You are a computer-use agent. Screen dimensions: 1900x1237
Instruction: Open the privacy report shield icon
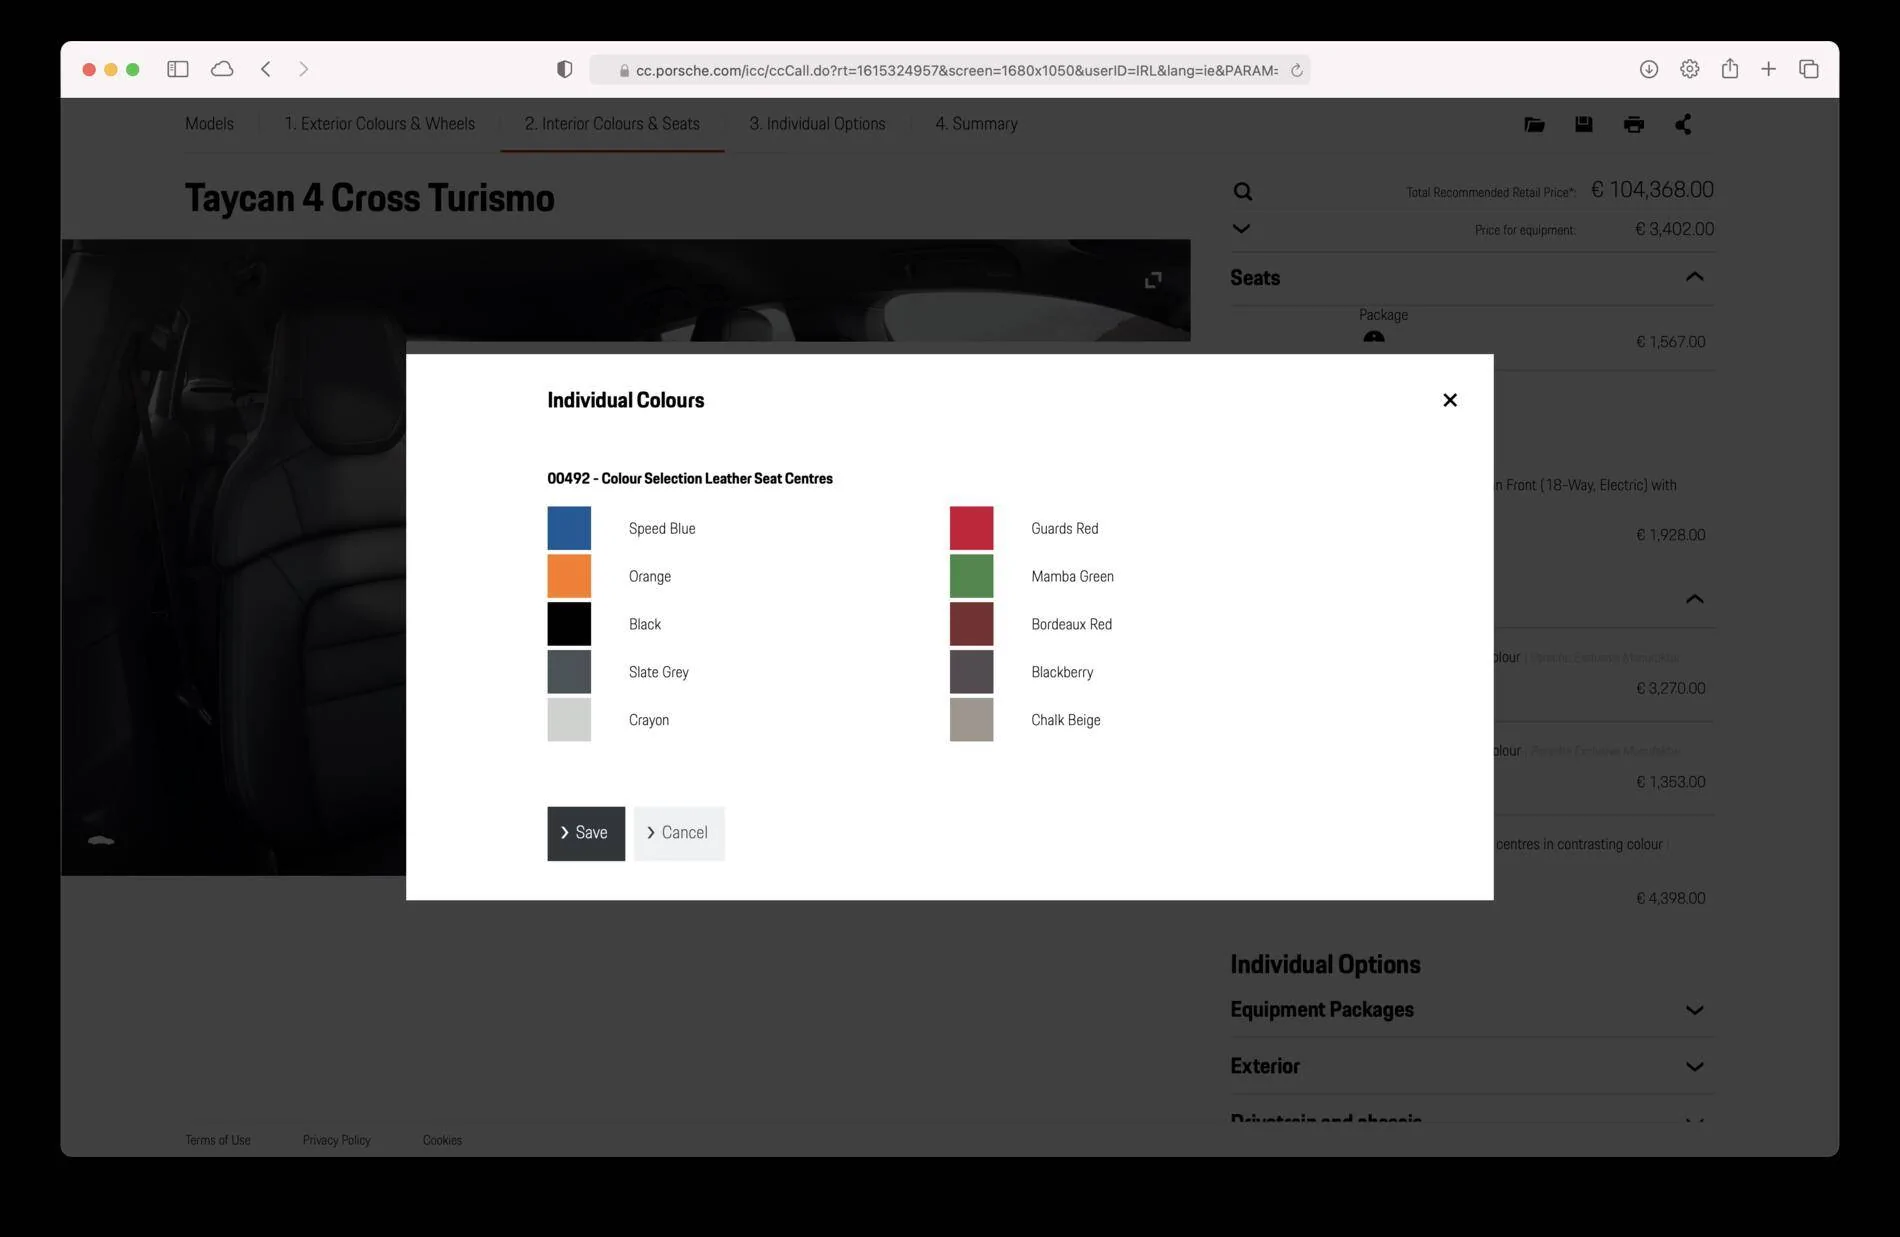click(x=564, y=69)
